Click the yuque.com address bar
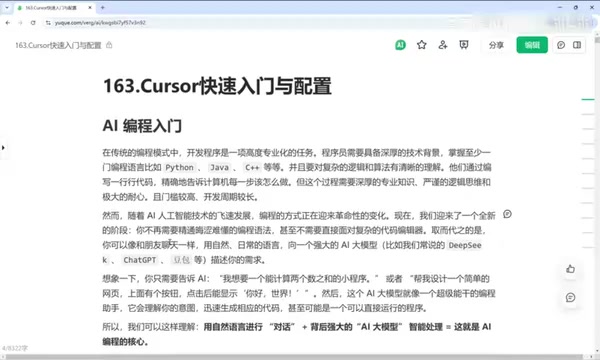Screen dimensions: 600x360 pos(100,23)
